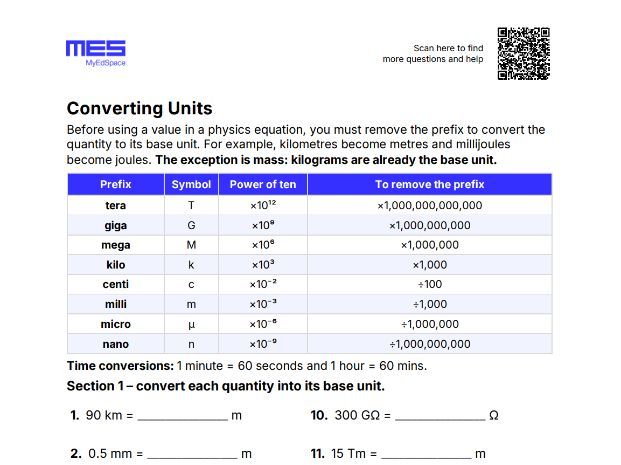
Task: Click the symbol 'k' cell
Action: pyautogui.click(x=191, y=265)
